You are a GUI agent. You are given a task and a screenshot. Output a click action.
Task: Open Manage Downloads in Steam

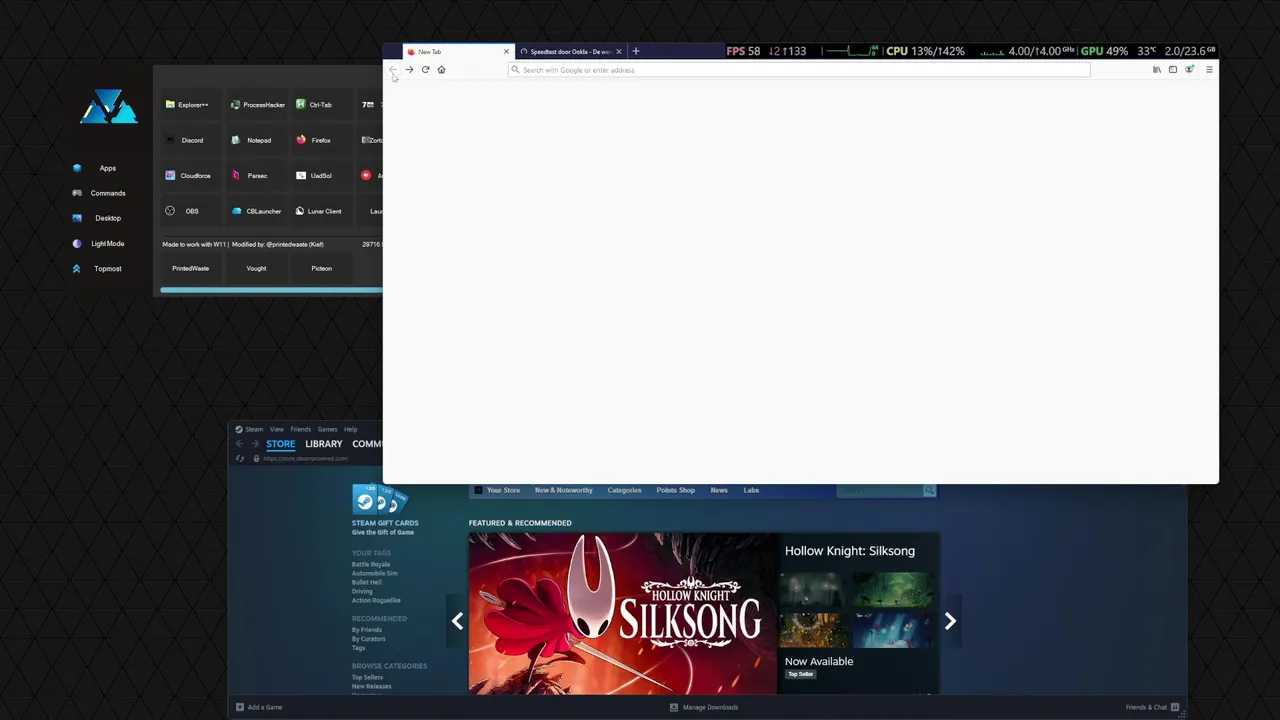704,707
